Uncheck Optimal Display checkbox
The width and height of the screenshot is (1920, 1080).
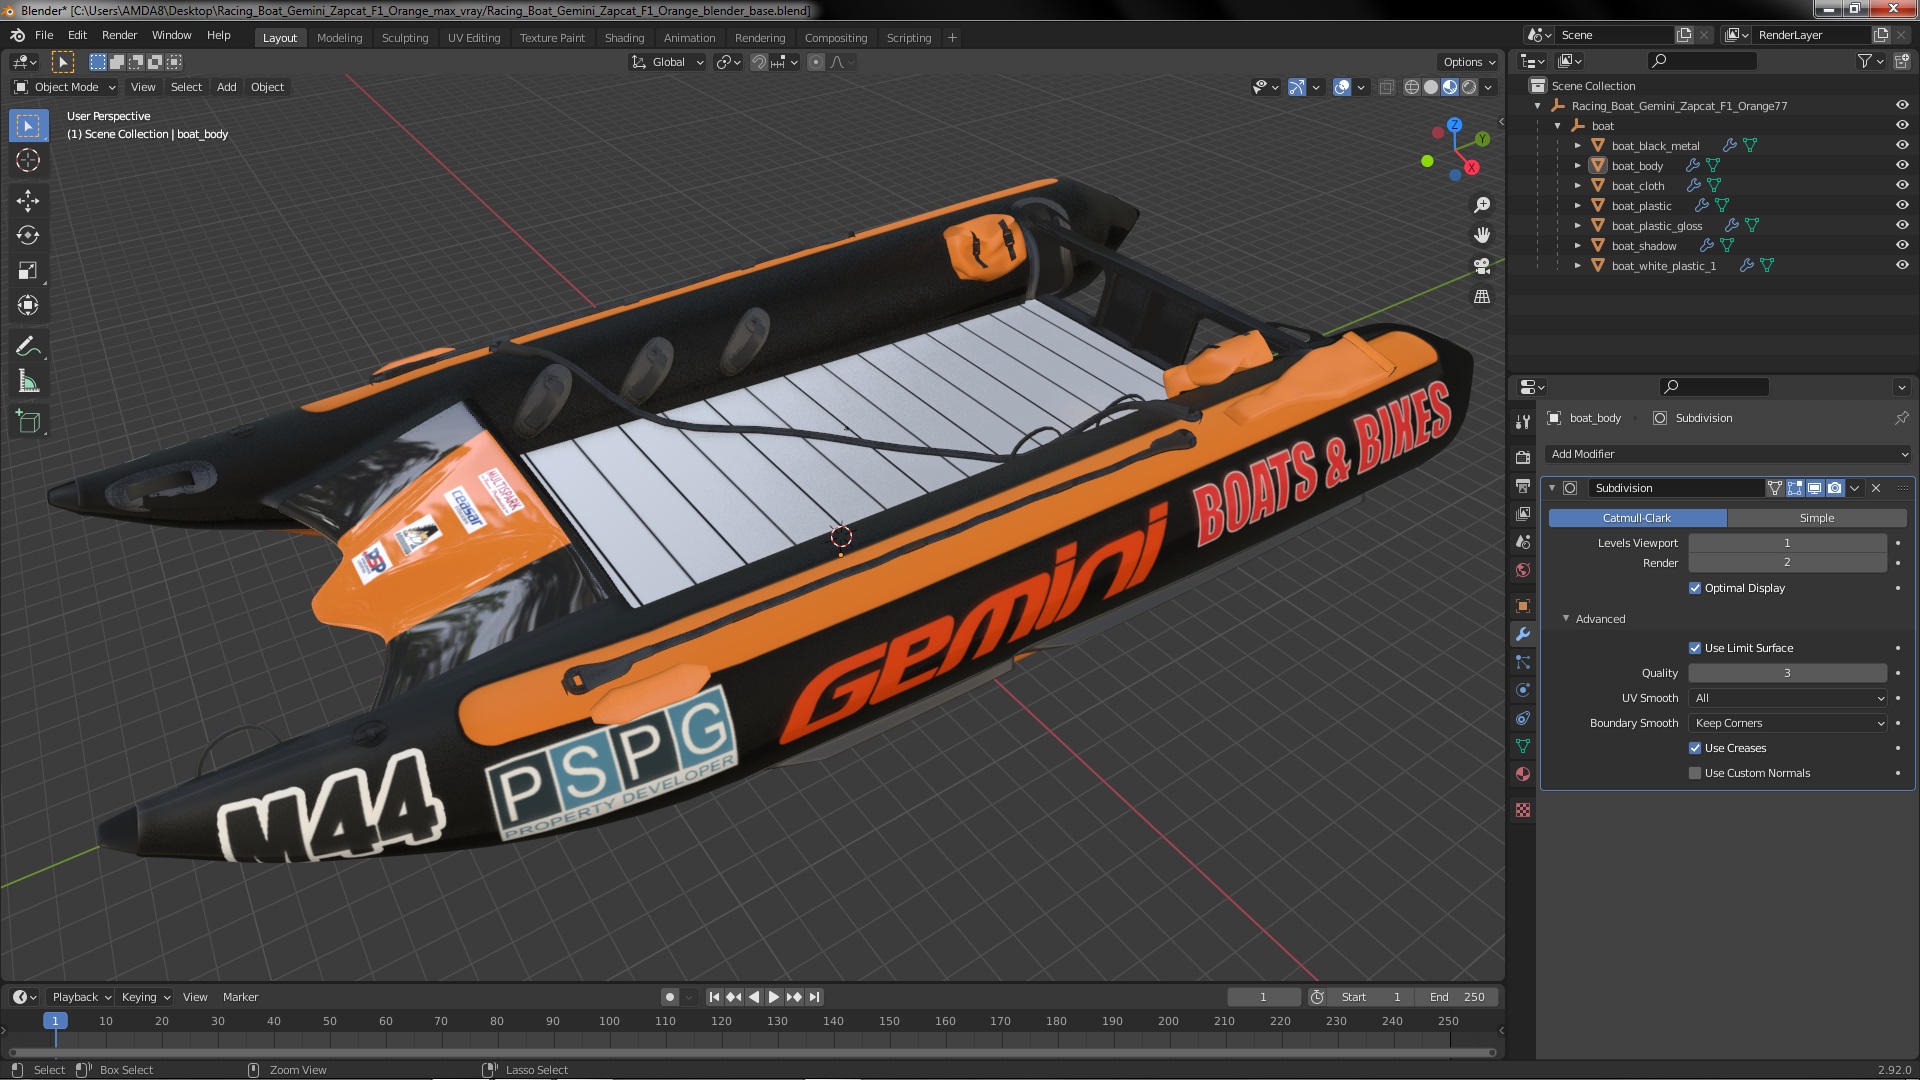coord(1695,588)
